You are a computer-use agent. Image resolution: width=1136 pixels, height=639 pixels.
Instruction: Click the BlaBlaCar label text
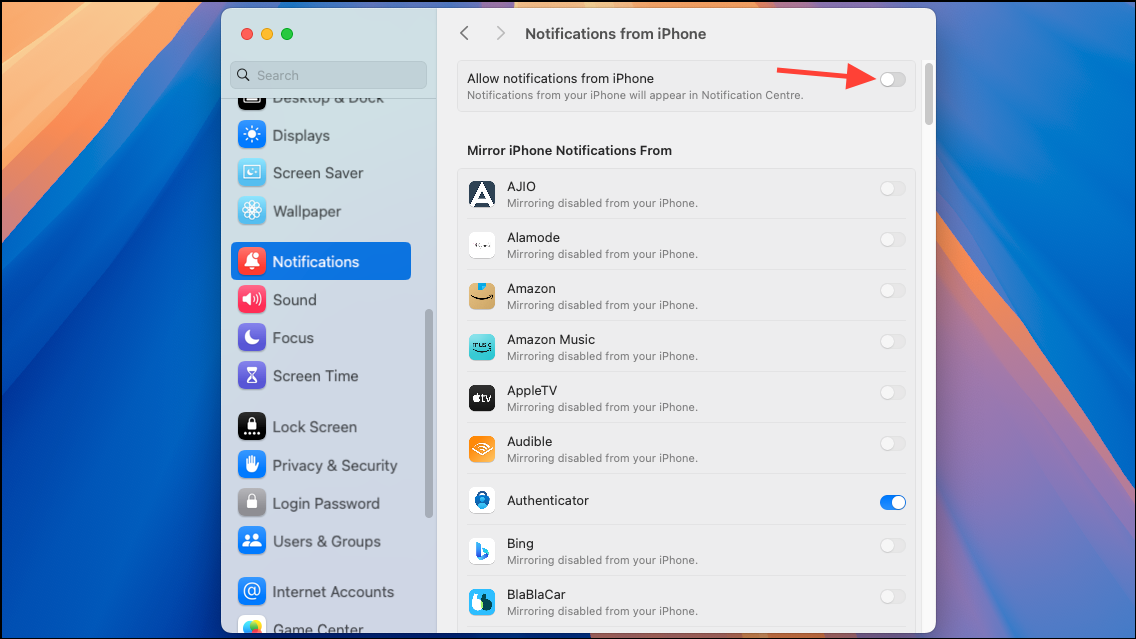coord(535,594)
